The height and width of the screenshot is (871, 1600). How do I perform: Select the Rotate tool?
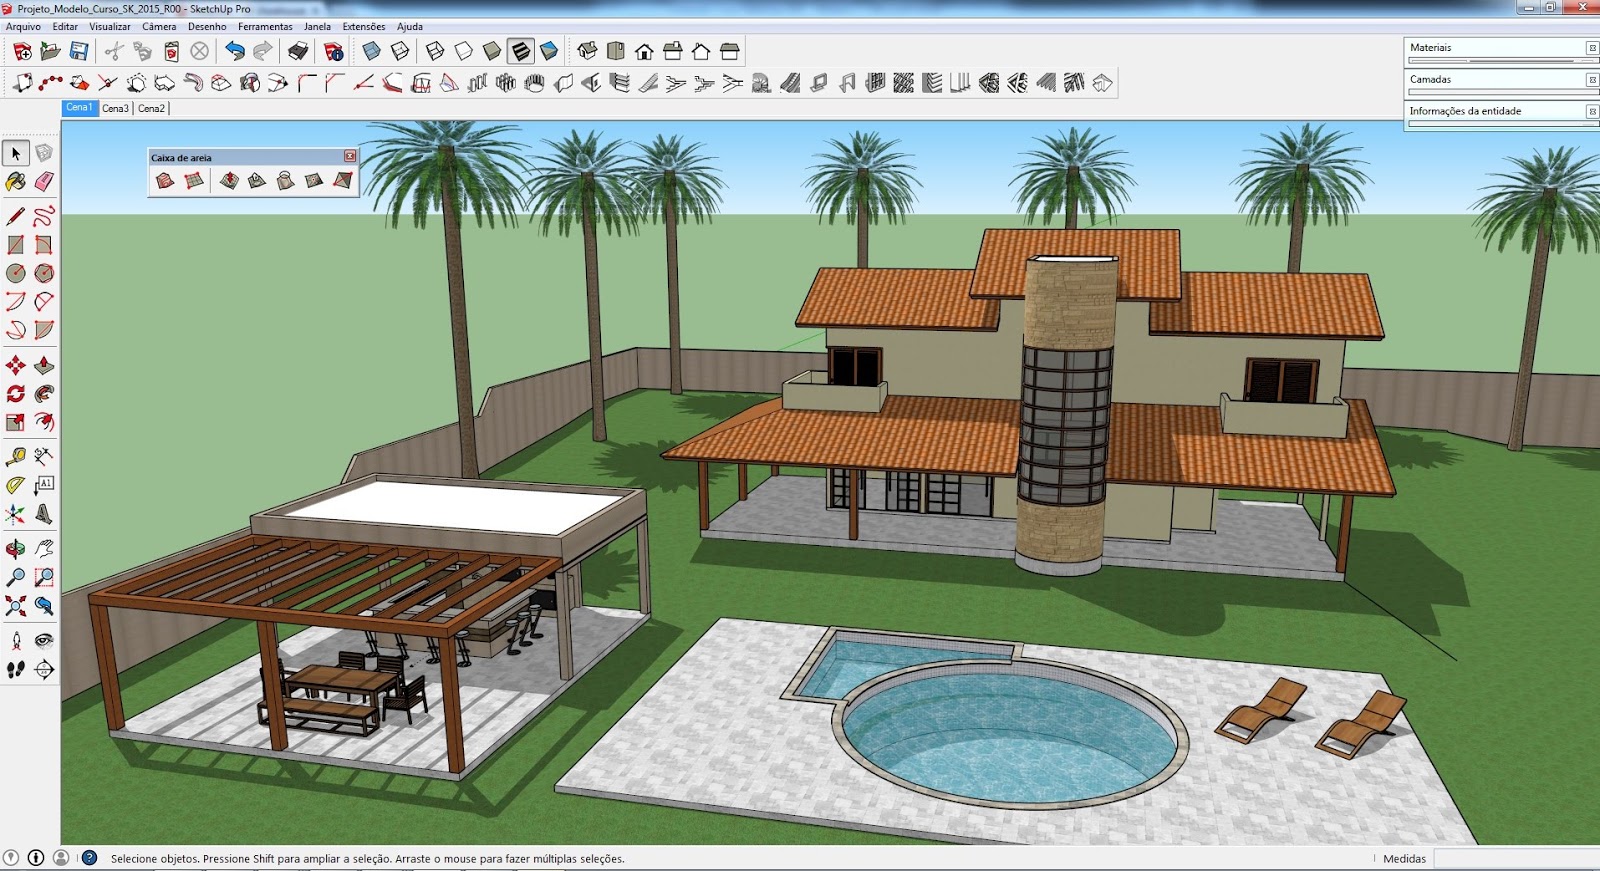16,394
